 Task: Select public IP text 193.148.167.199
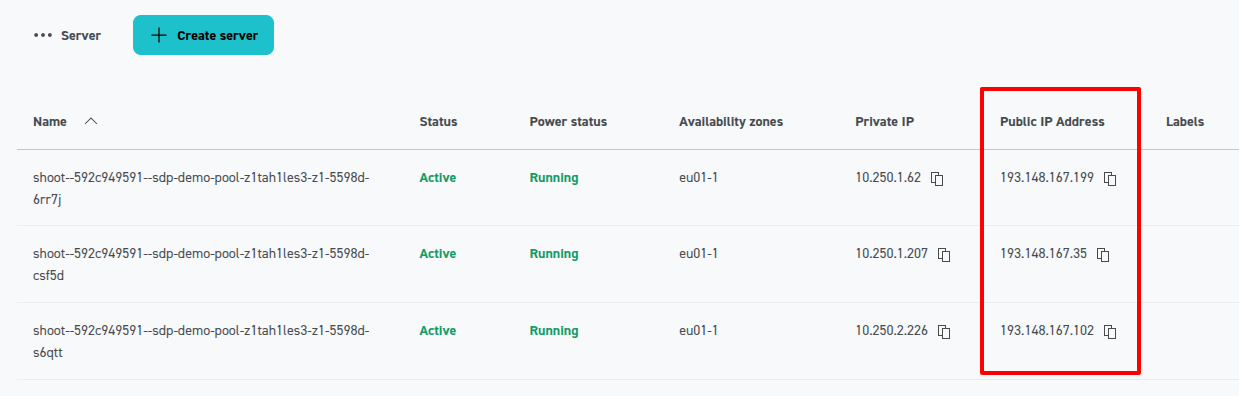click(x=1047, y=178)
